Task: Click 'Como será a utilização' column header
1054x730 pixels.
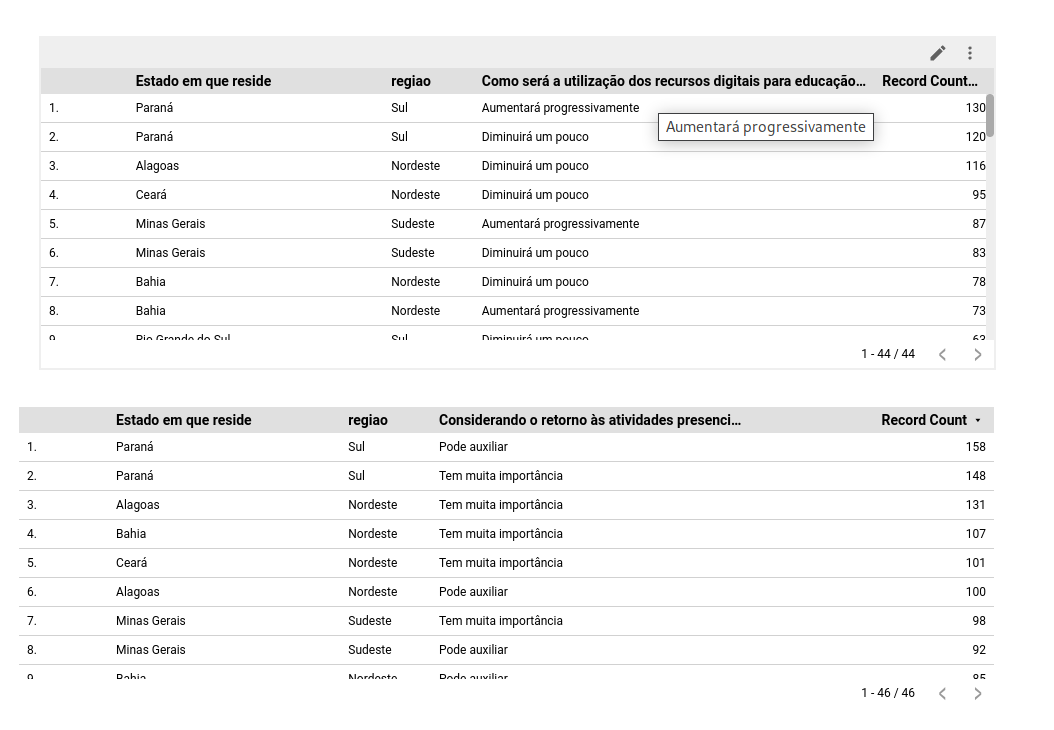Action: (x=673, y=81)
